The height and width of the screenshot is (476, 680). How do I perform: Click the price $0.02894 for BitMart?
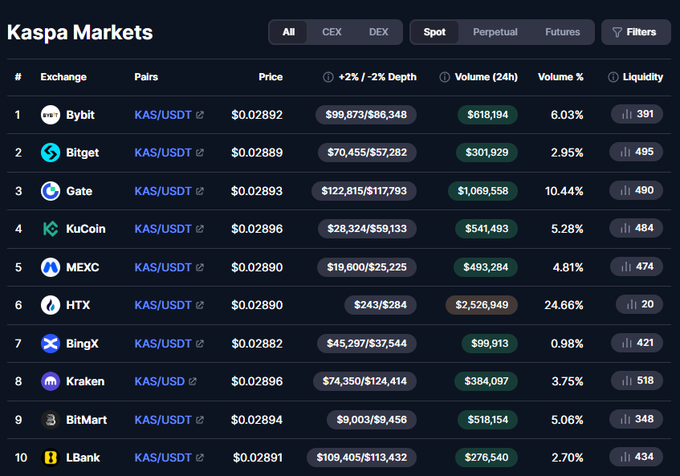click(x=257, y=420)
